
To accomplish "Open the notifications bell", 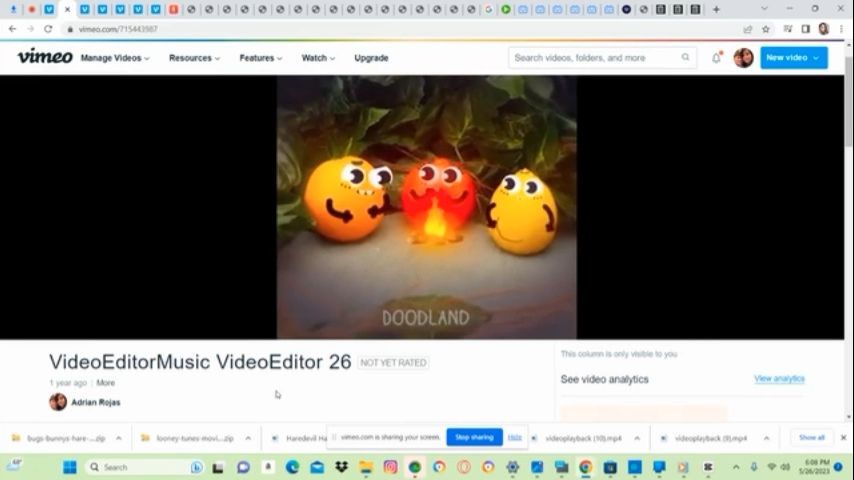I will tap(716, 58).
